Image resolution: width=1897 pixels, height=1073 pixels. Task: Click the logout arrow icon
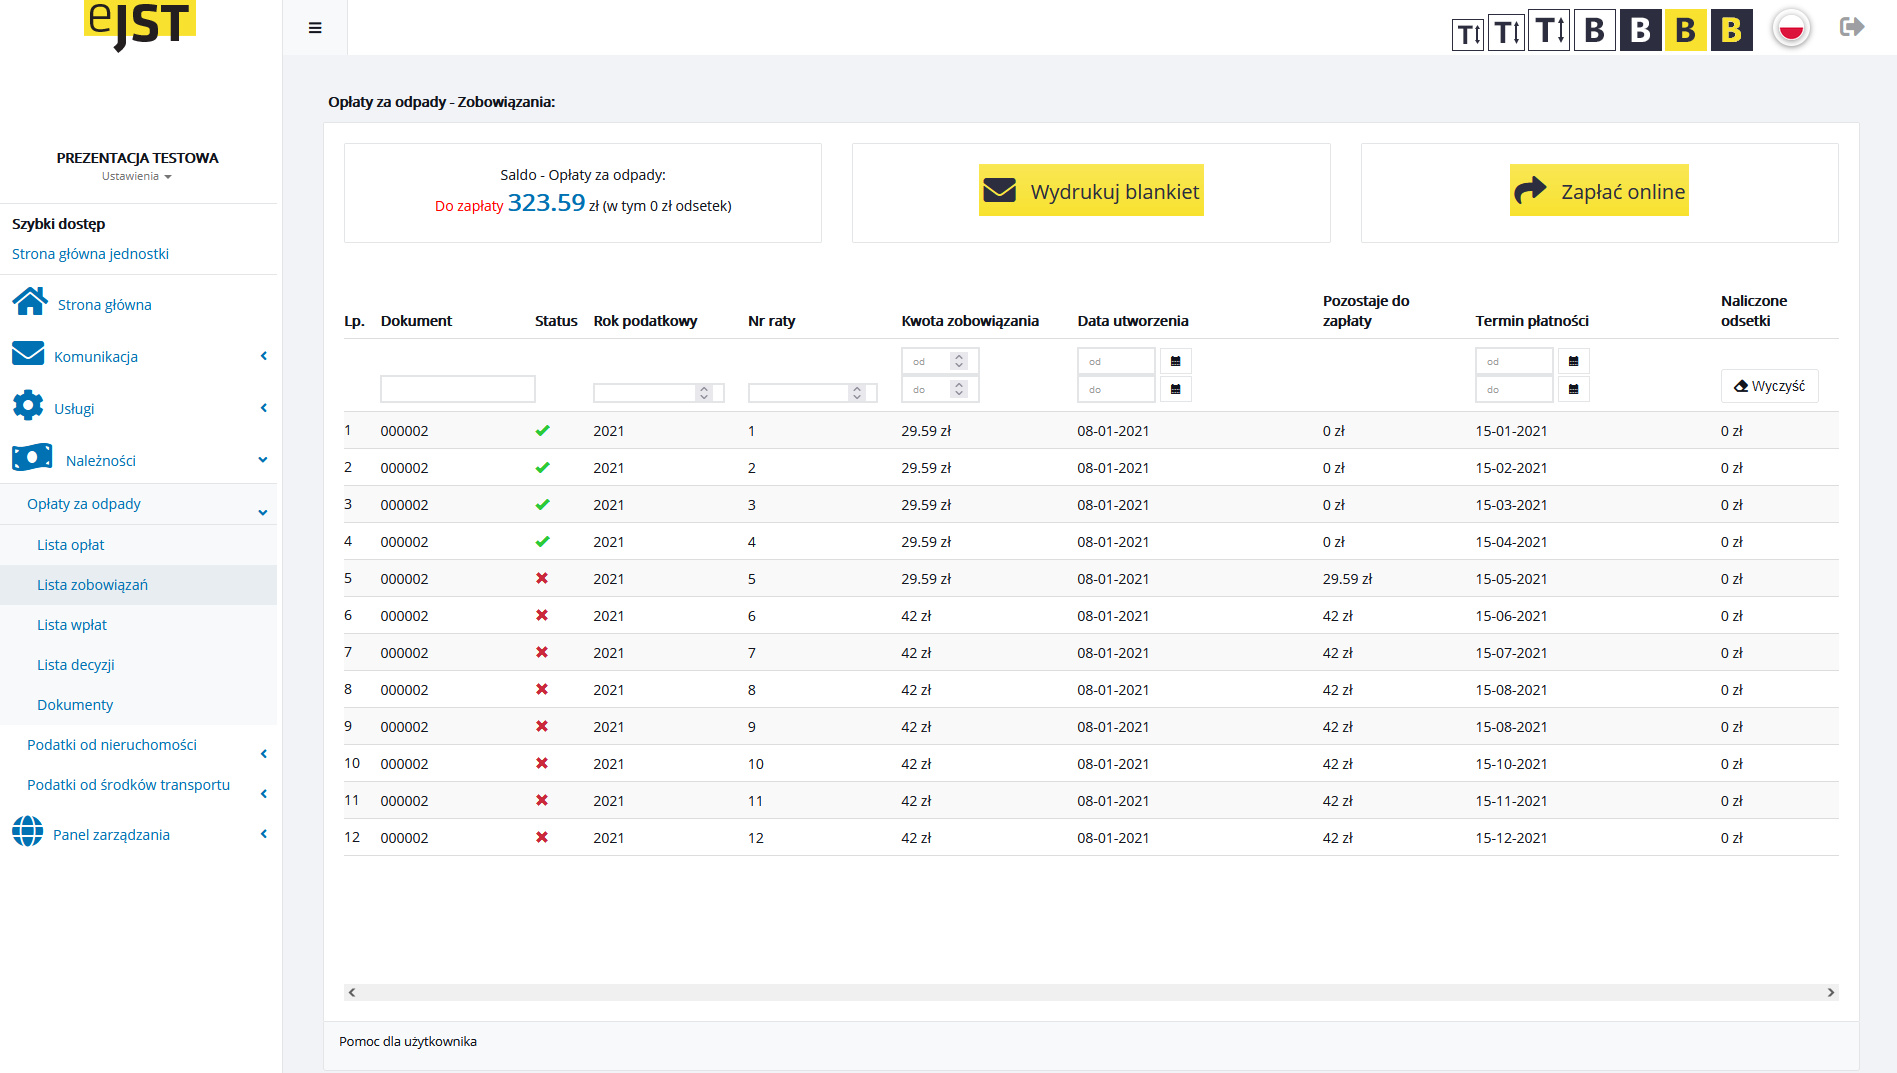click(1851, 27)
